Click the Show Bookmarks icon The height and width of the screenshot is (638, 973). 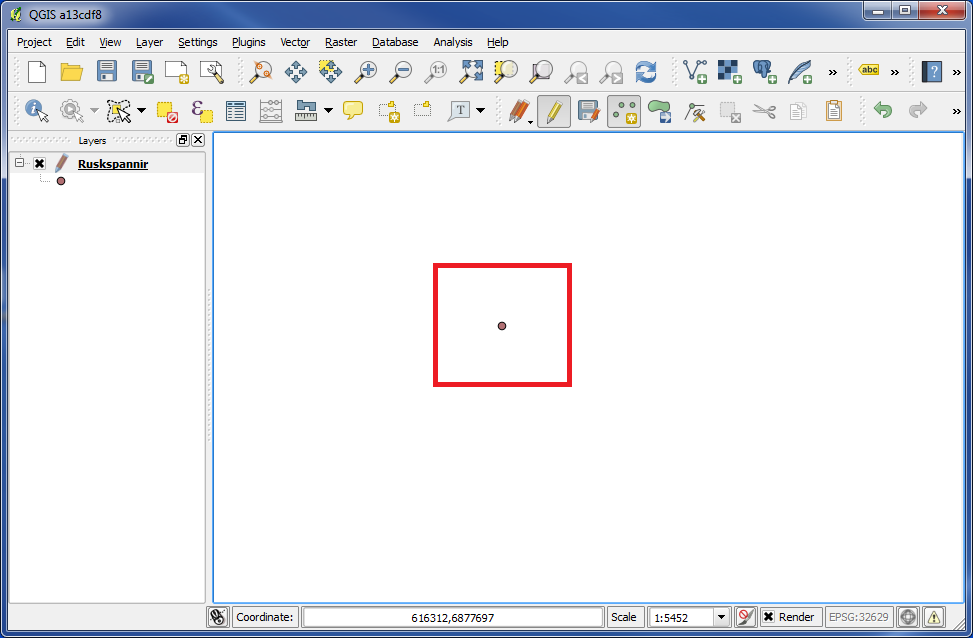(423, 110)
